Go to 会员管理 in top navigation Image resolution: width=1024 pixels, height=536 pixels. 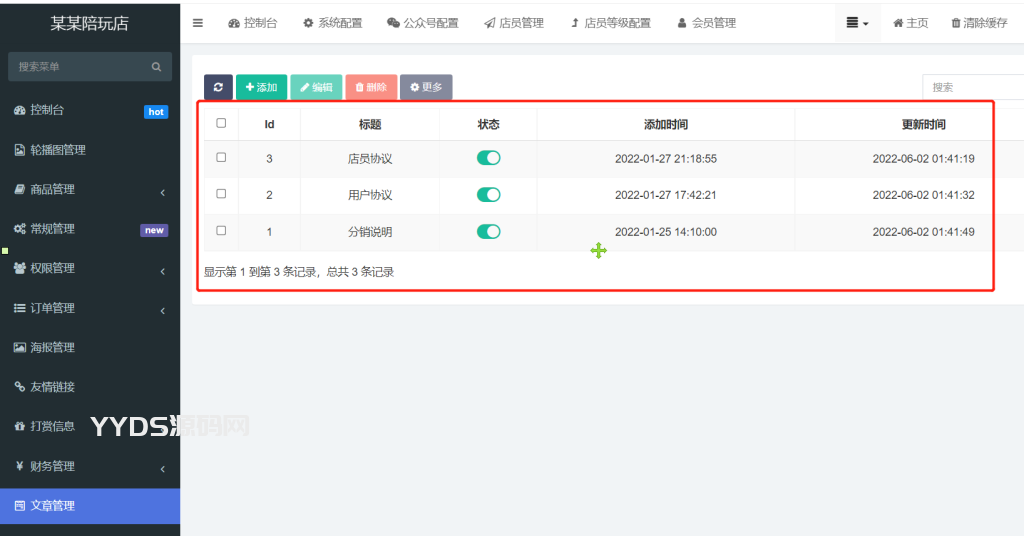706,23
